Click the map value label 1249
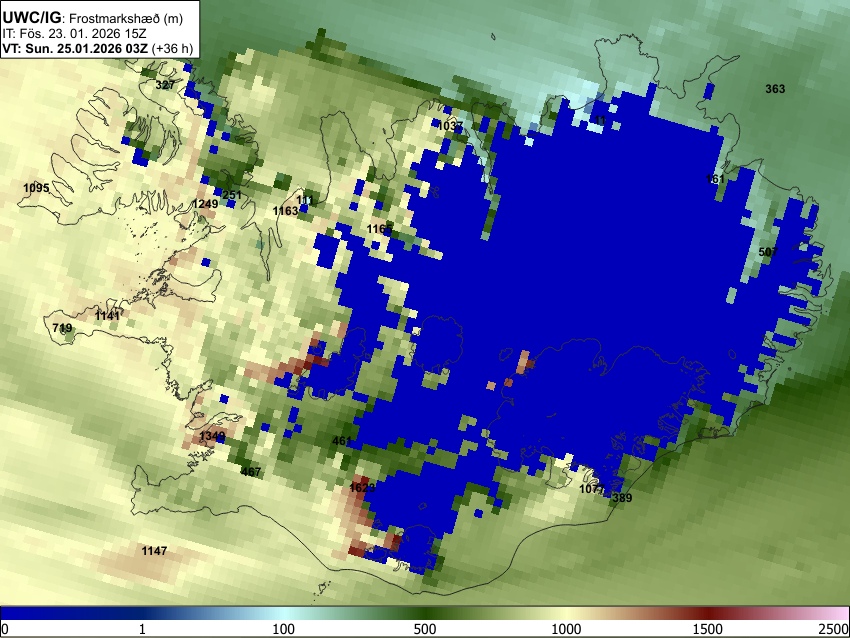This screenshot has height=638, width=850. [x=205, y=204]
